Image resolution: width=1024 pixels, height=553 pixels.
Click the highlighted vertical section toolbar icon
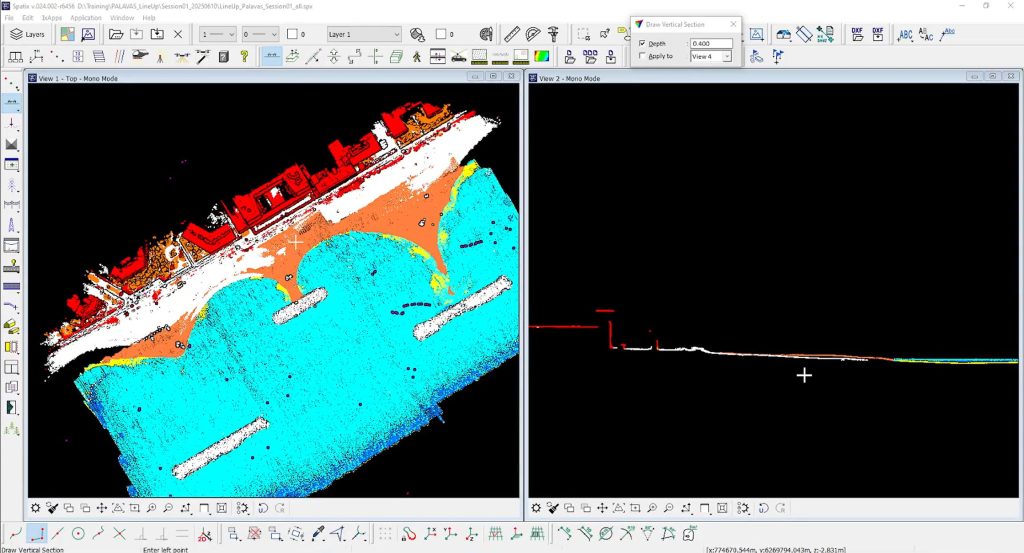tap(272, 57)
